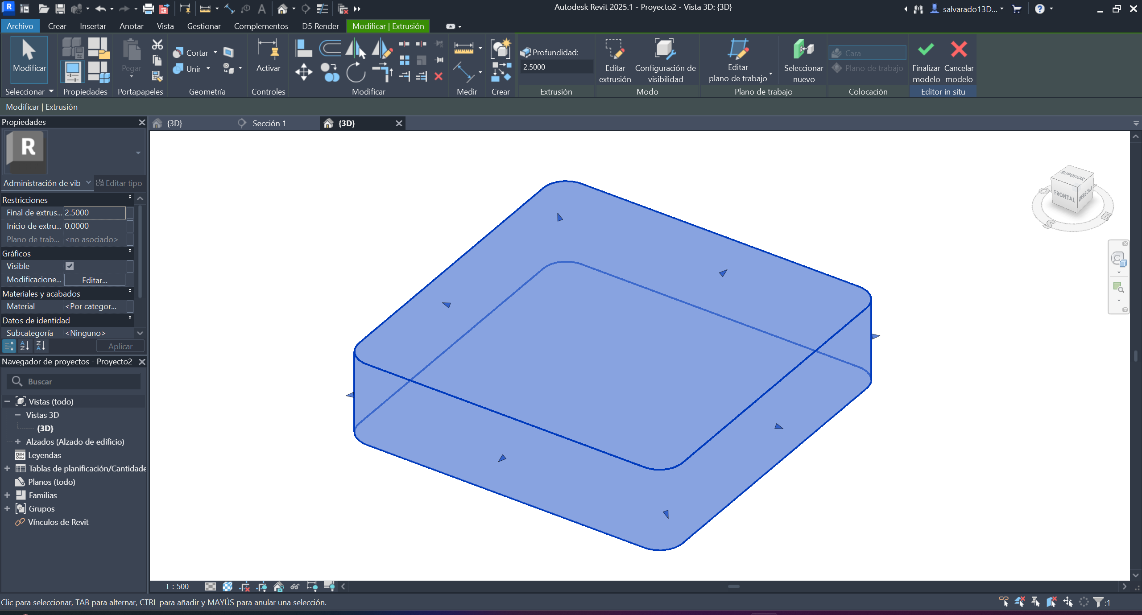Click the default 3D view house icon
This screenshot has height=615, width=1142.
(282, 9)
